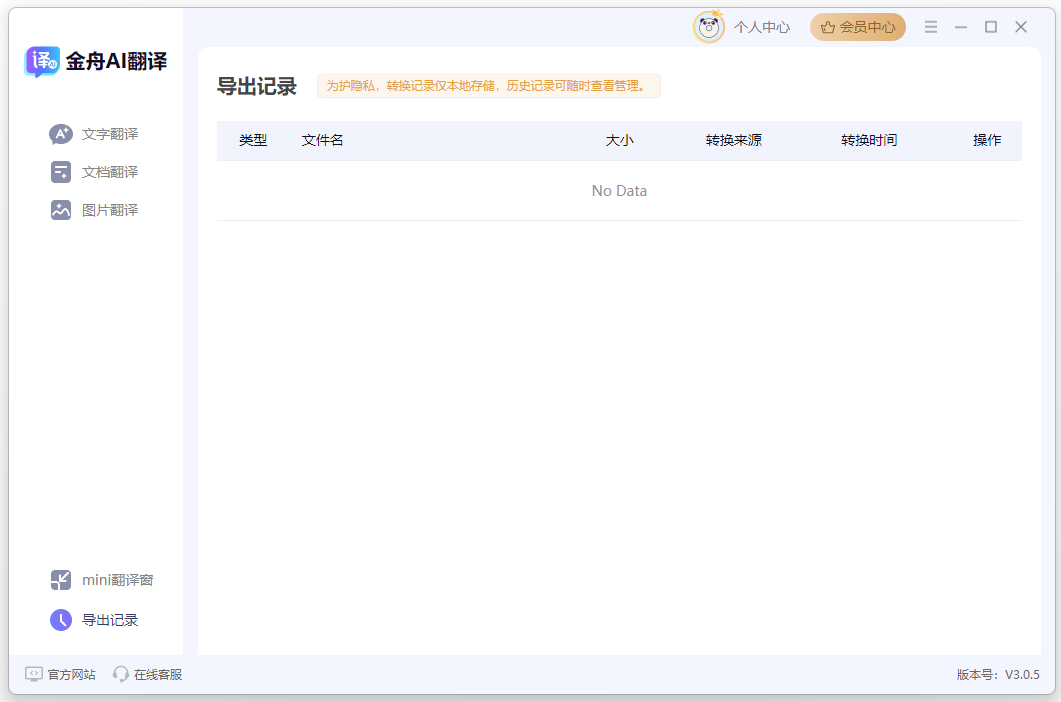Click the No Data placeholder text
The width and height of the screenshot is (1061, 702).
pyautogui.click(x=619, y=190)
